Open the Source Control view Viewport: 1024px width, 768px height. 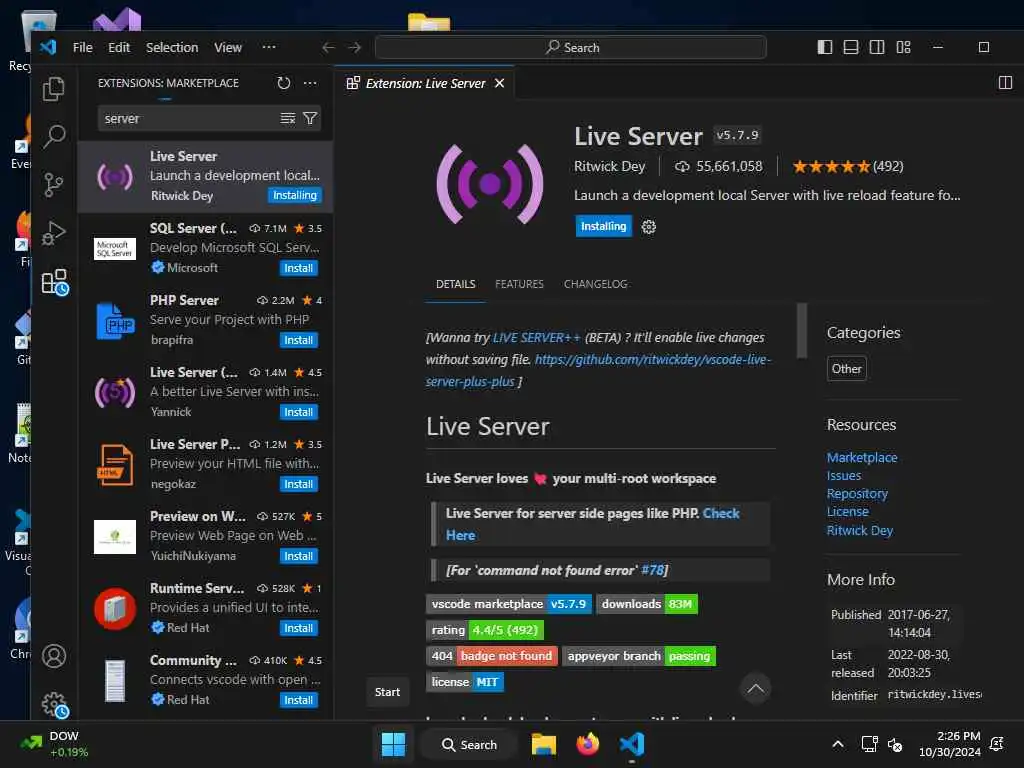(x=54, y=185)
